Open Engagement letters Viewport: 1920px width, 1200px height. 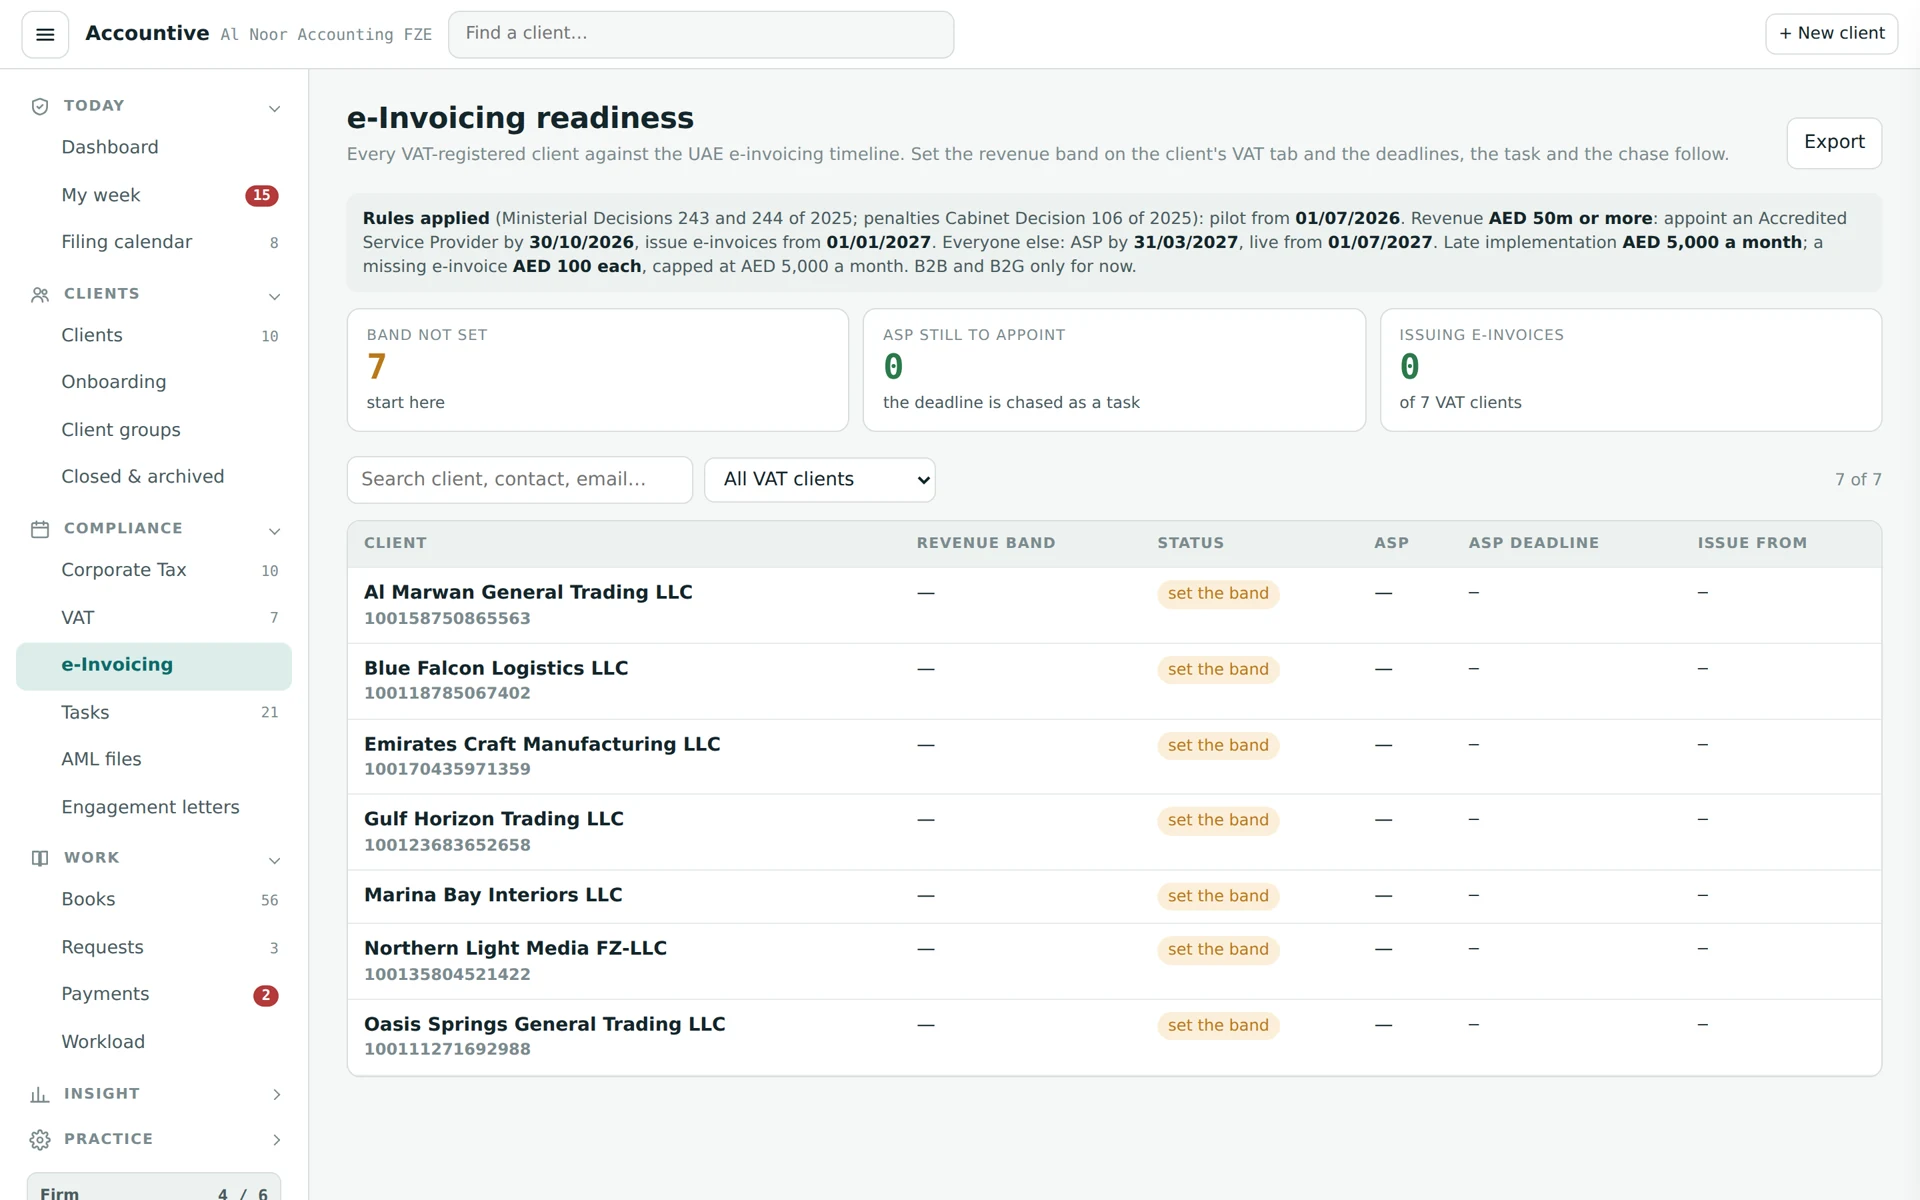(154, 808)
